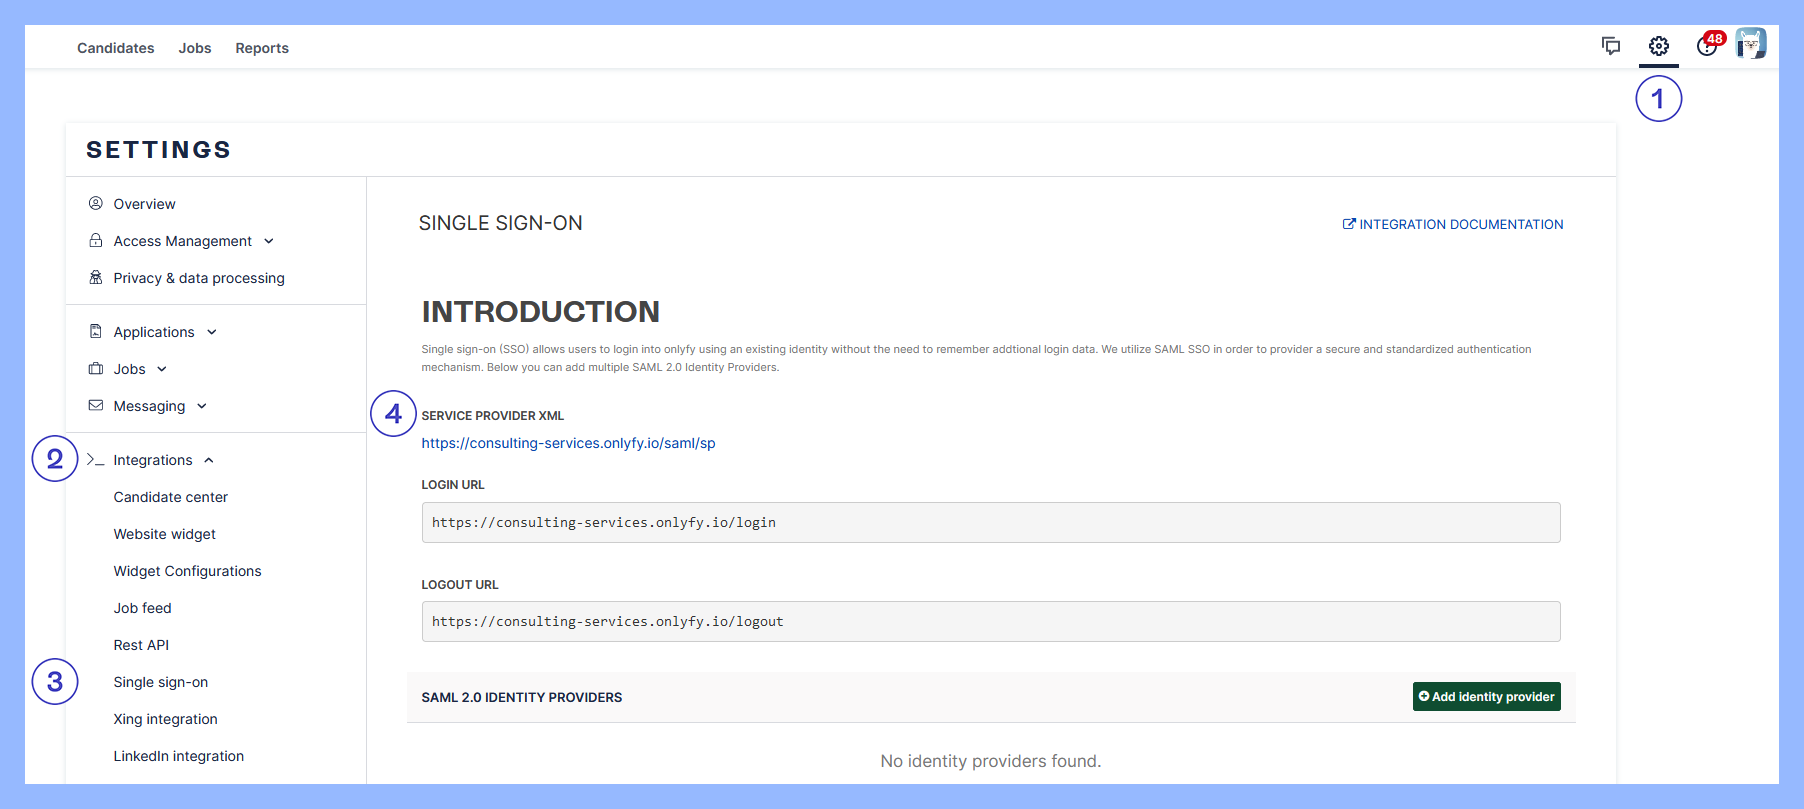This screenshot has width=1804, height=809.
Task: Click the Login URL field
Action: (x=990, y=523)
